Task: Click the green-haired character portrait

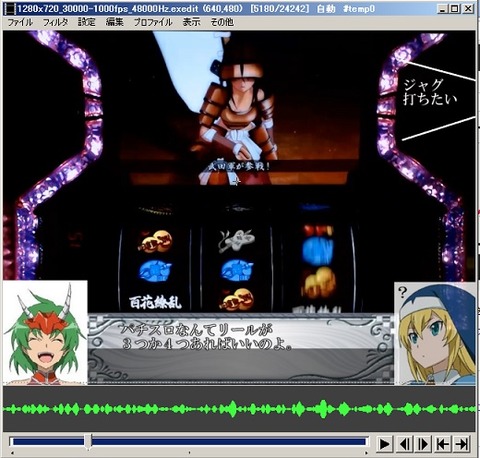Action: coord(45,333)
